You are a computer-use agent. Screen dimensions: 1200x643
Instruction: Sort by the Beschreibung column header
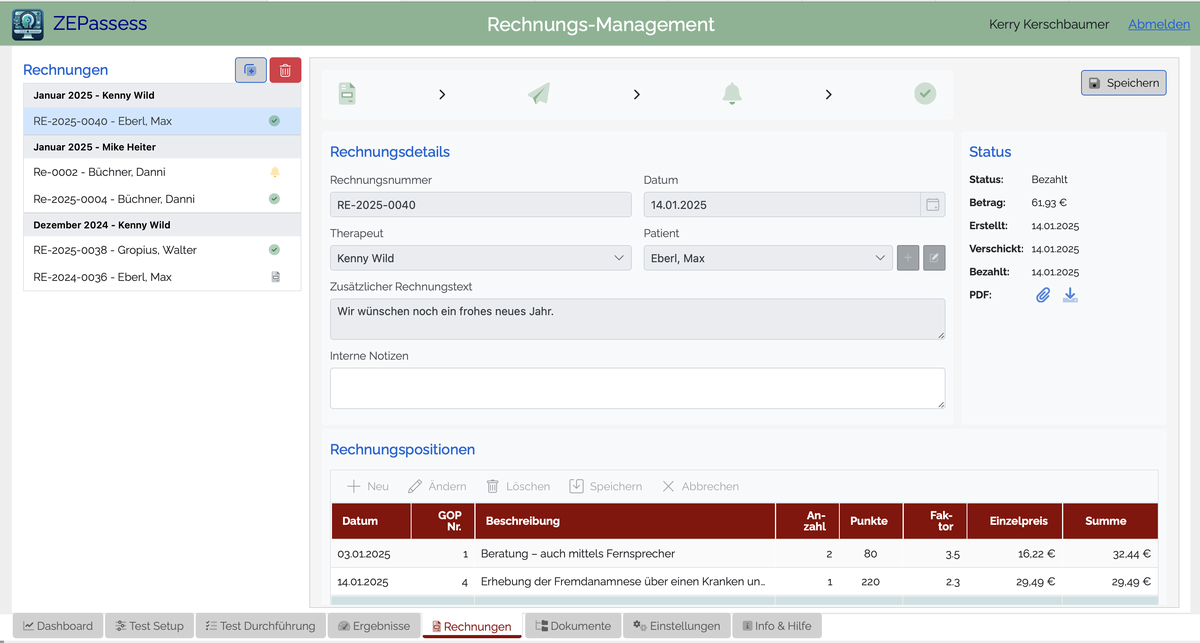tap(625, 521)
